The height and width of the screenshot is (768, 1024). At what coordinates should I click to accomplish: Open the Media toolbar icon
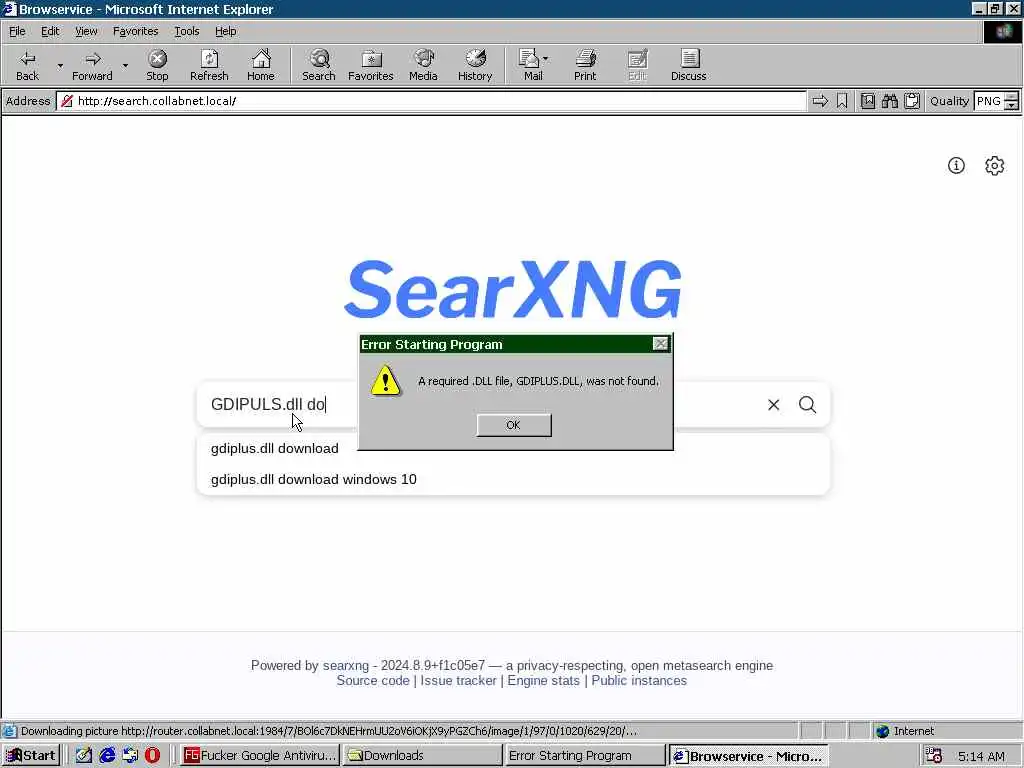pyautogui.click(x=423, y=65)
